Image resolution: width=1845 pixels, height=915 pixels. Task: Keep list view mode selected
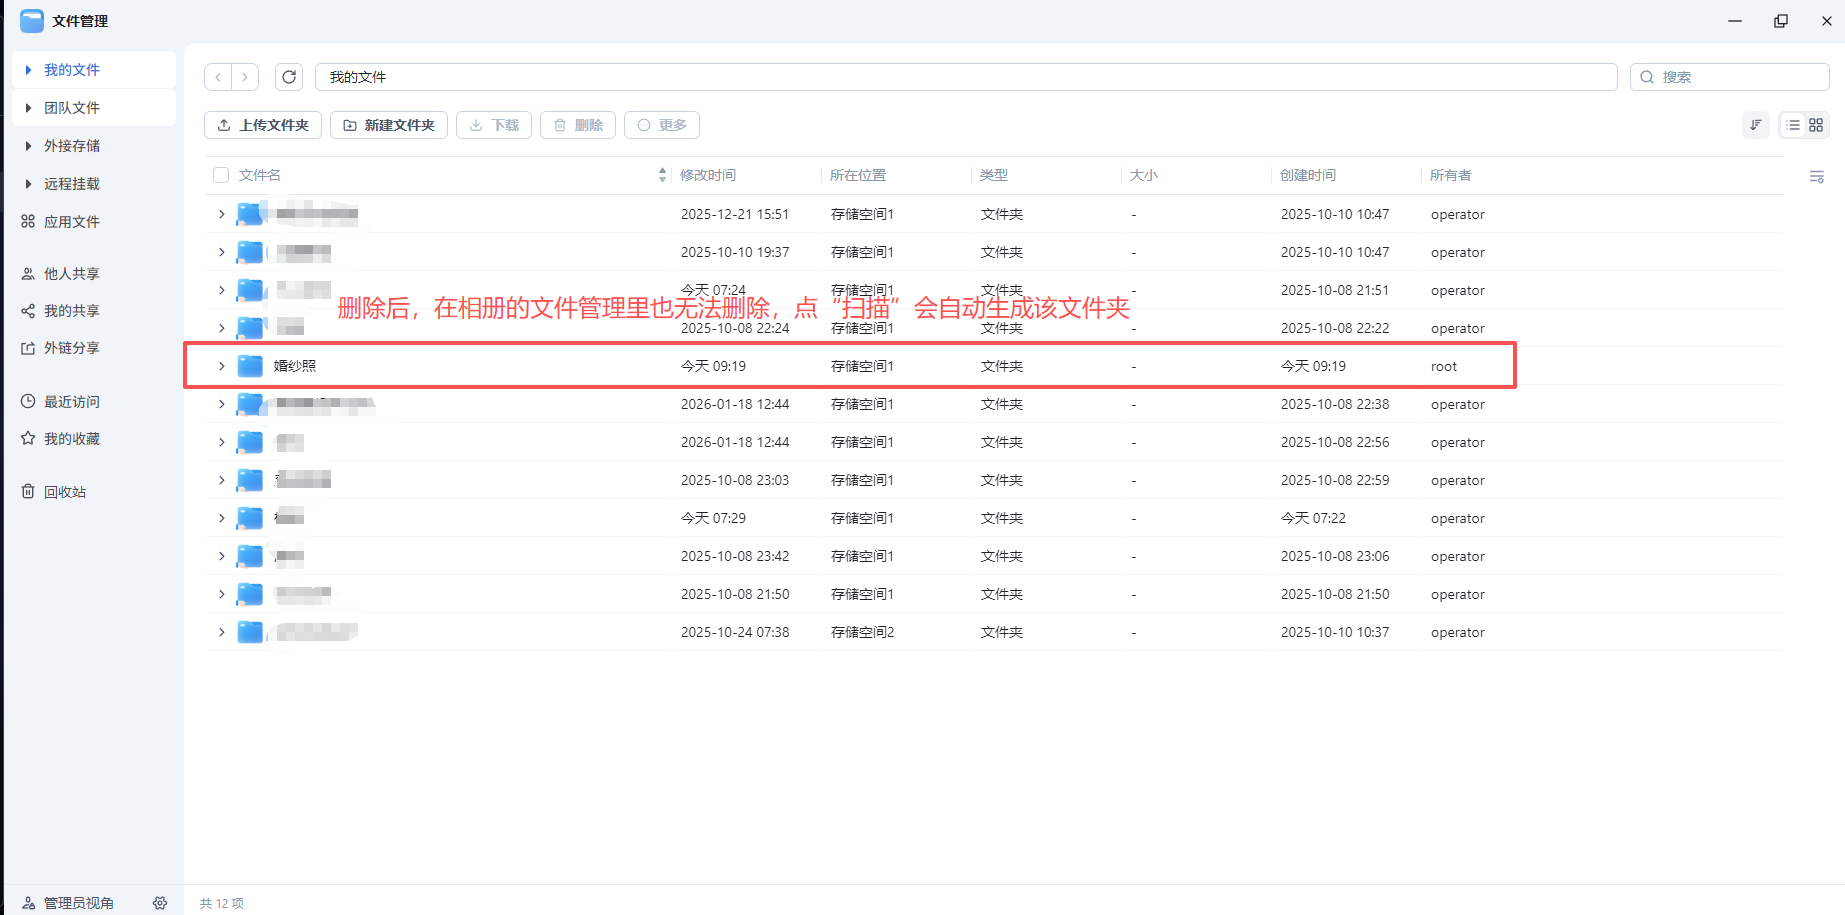coord(1793,125)
